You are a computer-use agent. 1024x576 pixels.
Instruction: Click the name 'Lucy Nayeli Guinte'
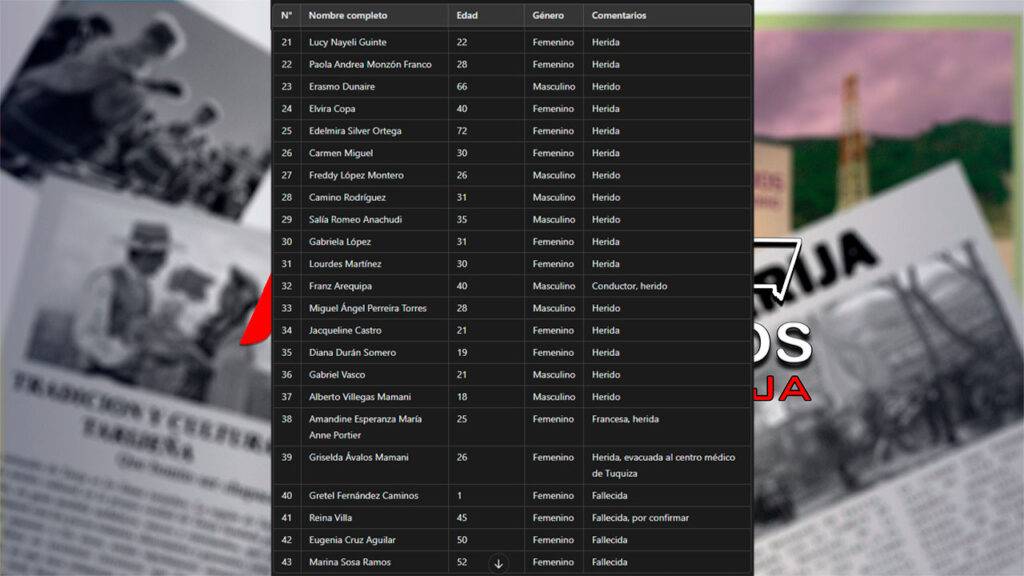347,42
